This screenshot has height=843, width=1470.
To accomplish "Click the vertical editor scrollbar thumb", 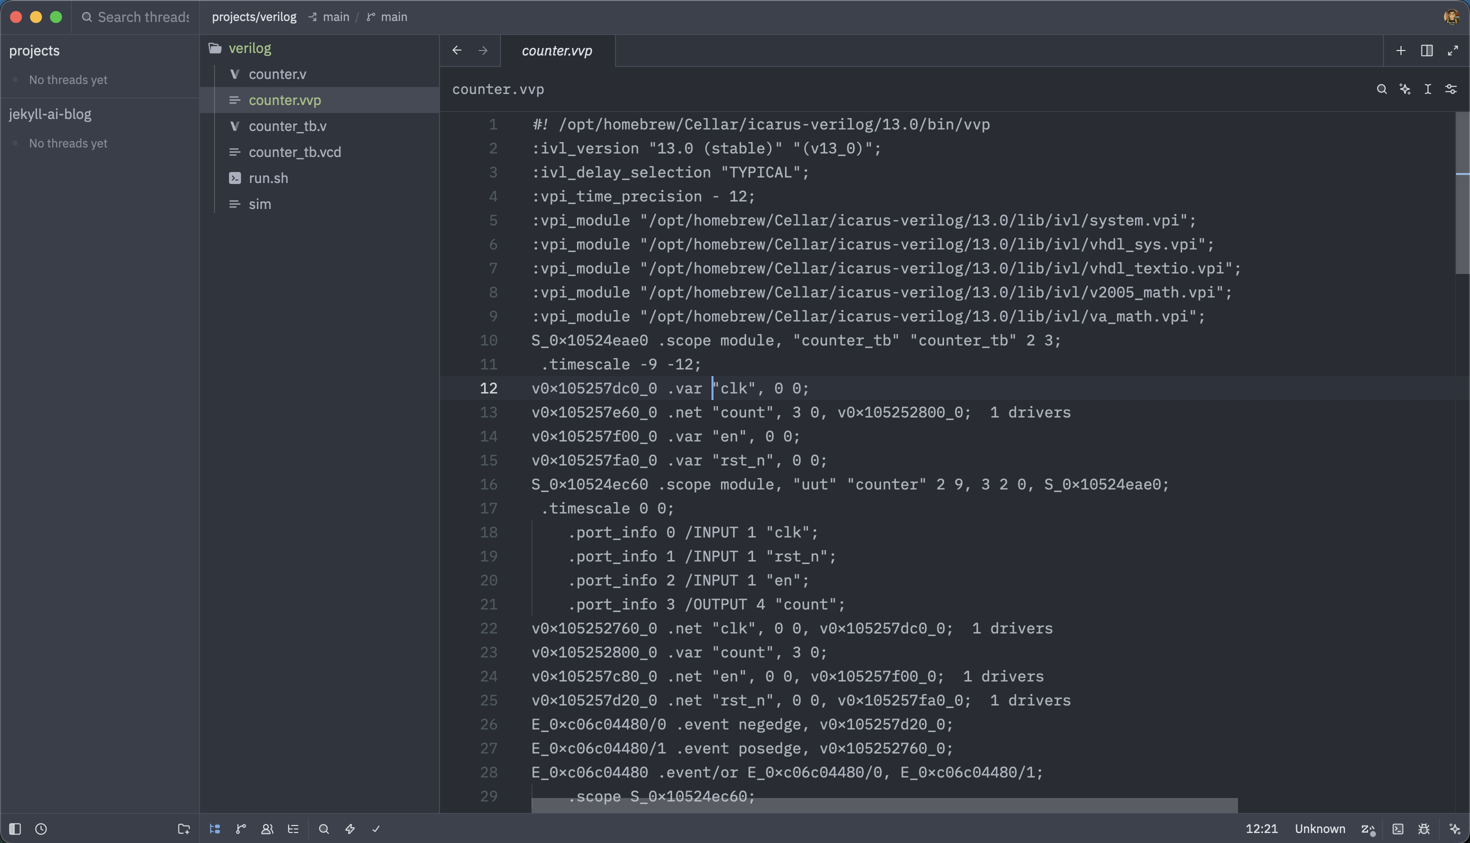I will tap(1462, 193).
